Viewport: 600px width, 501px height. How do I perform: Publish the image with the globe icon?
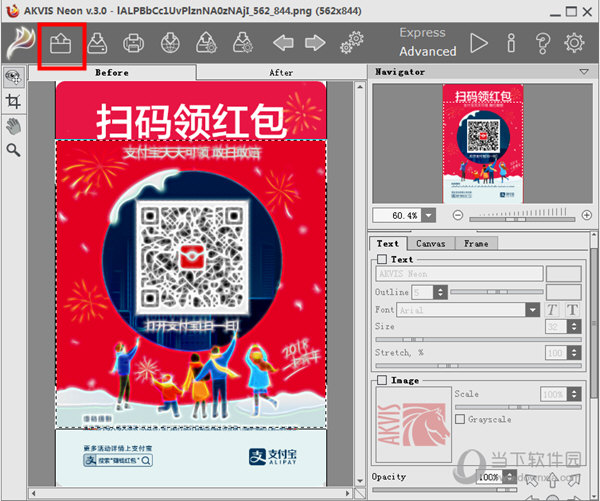(170, 43)
